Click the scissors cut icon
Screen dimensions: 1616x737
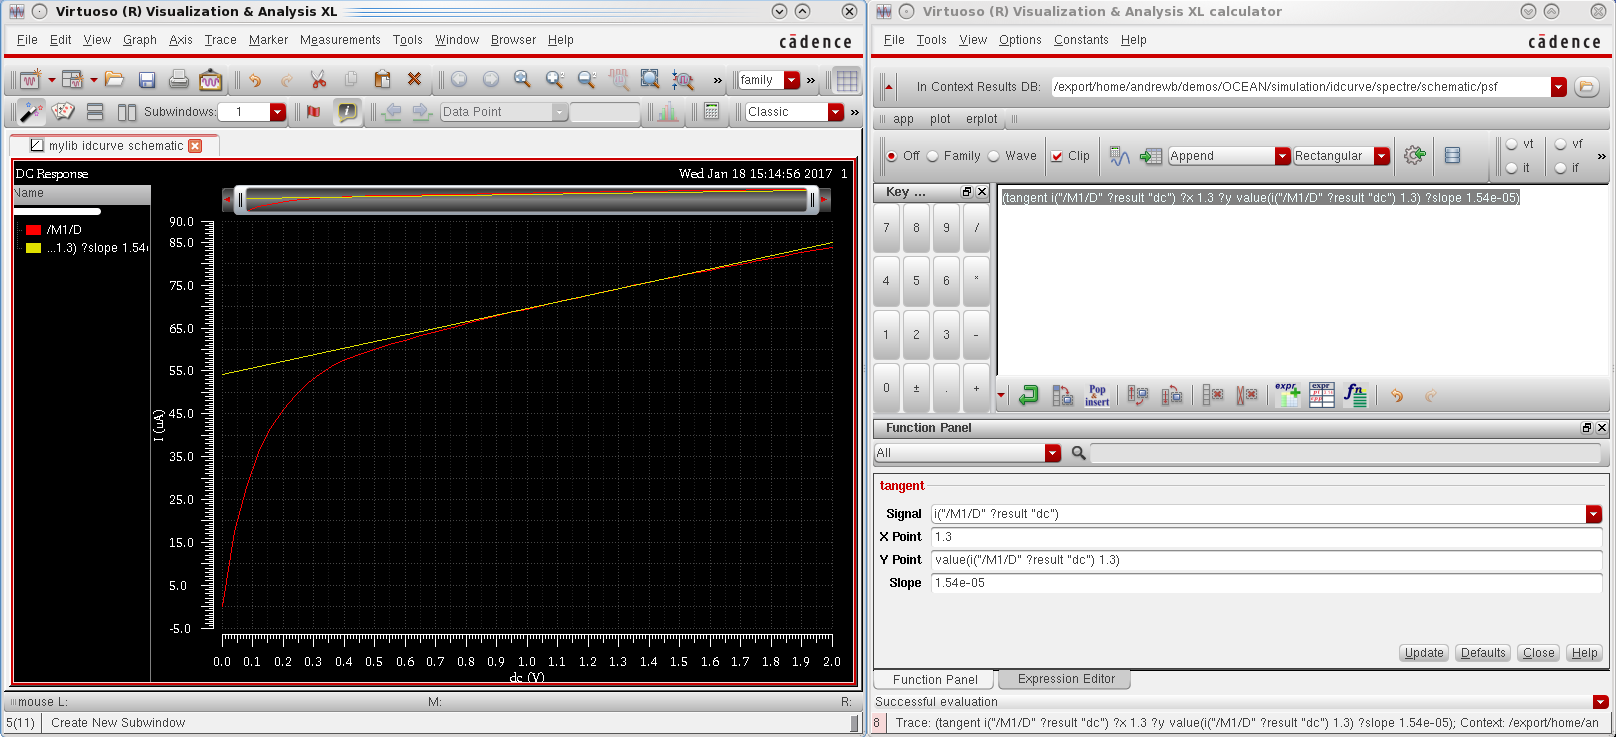[x=318, y=80]
